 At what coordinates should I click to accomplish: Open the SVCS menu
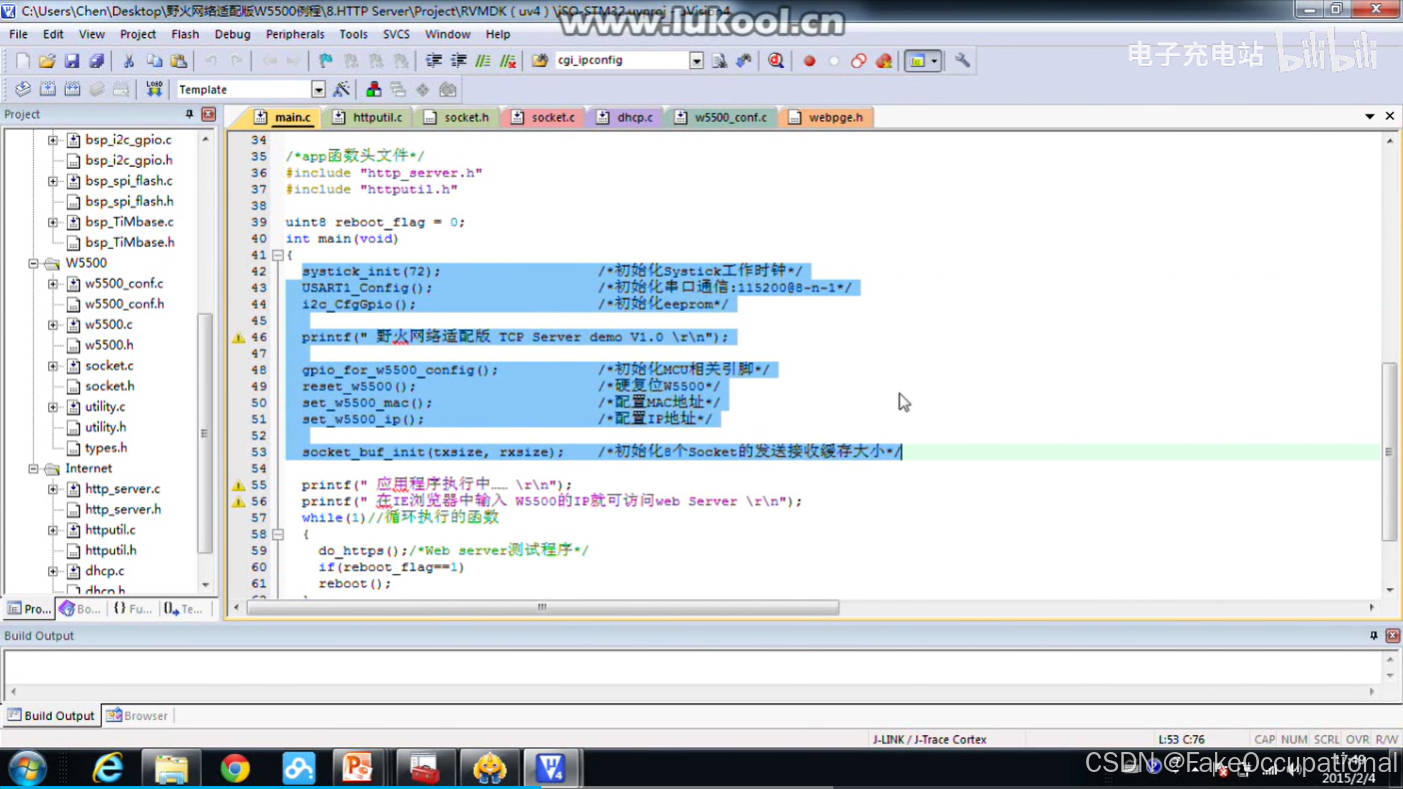pyautogui.click(x=396, y=34)
